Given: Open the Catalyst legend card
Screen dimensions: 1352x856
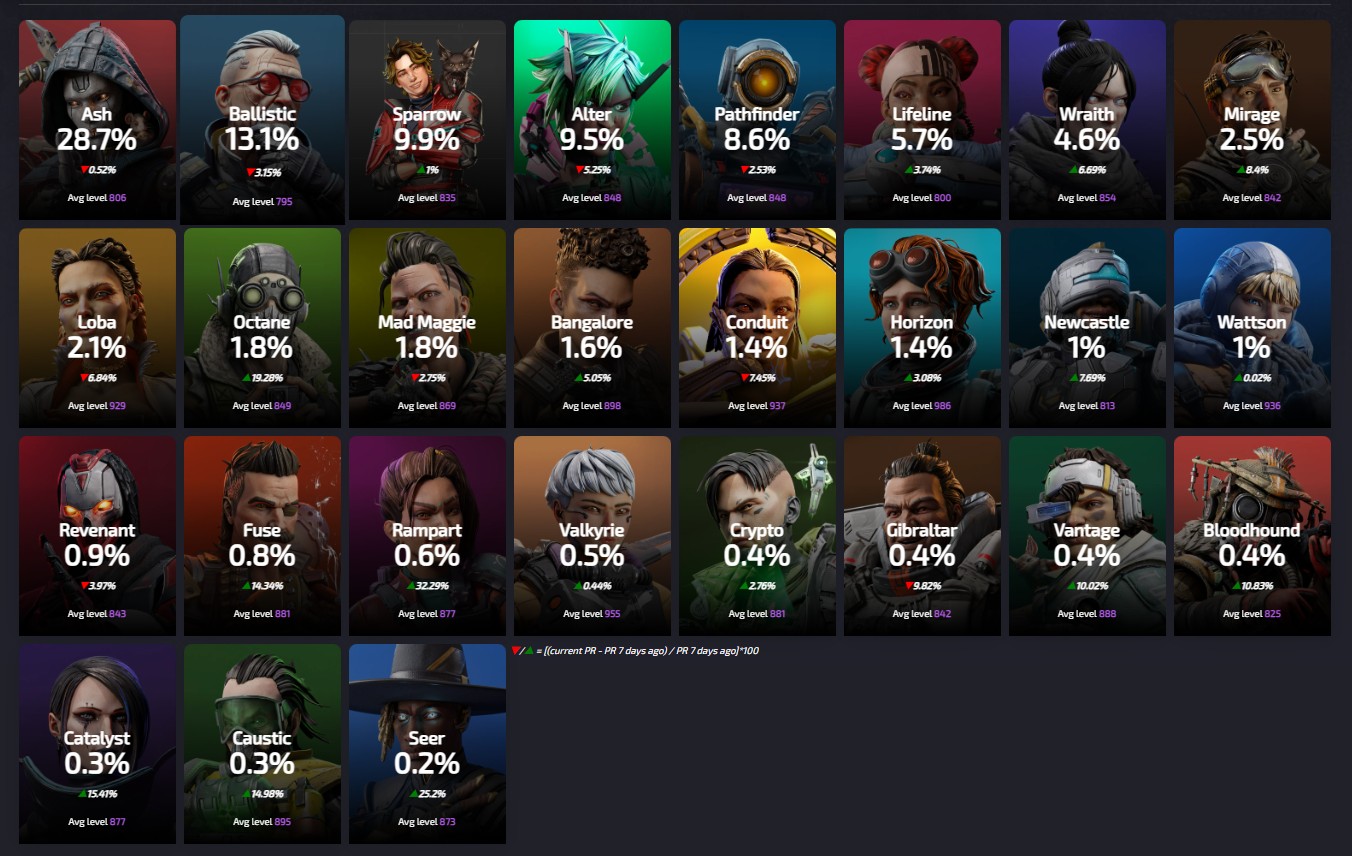Looking at the screenshot, I should click(97, 744).
